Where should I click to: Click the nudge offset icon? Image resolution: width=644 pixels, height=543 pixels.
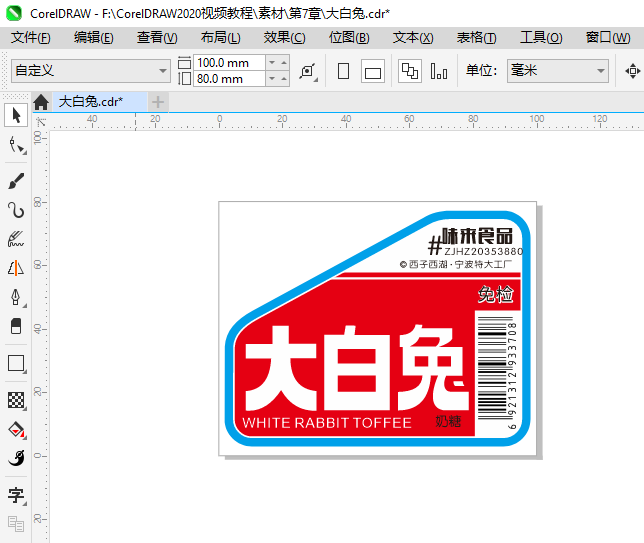(632, 71)
